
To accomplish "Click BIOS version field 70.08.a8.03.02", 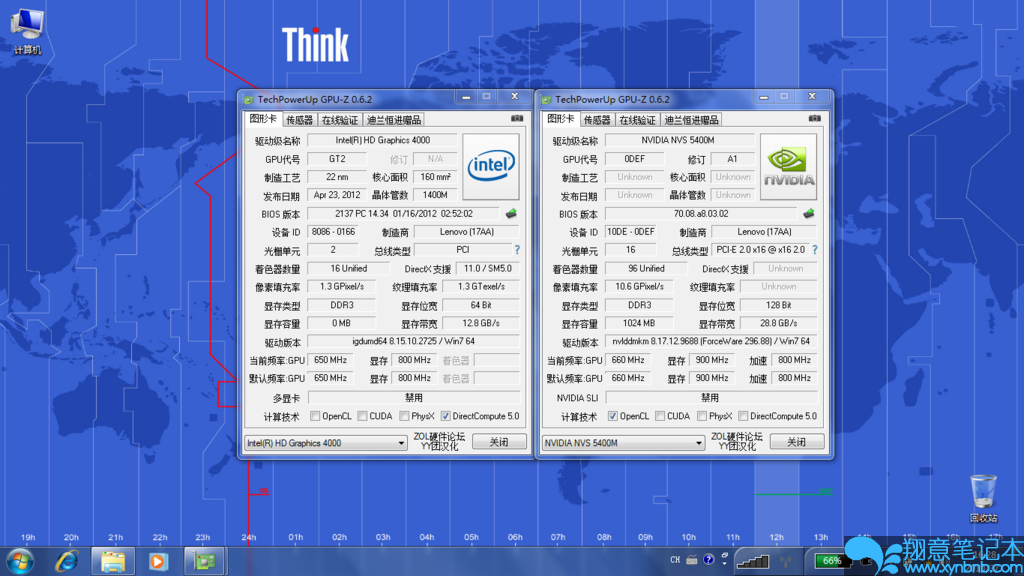I will (701, 214).
